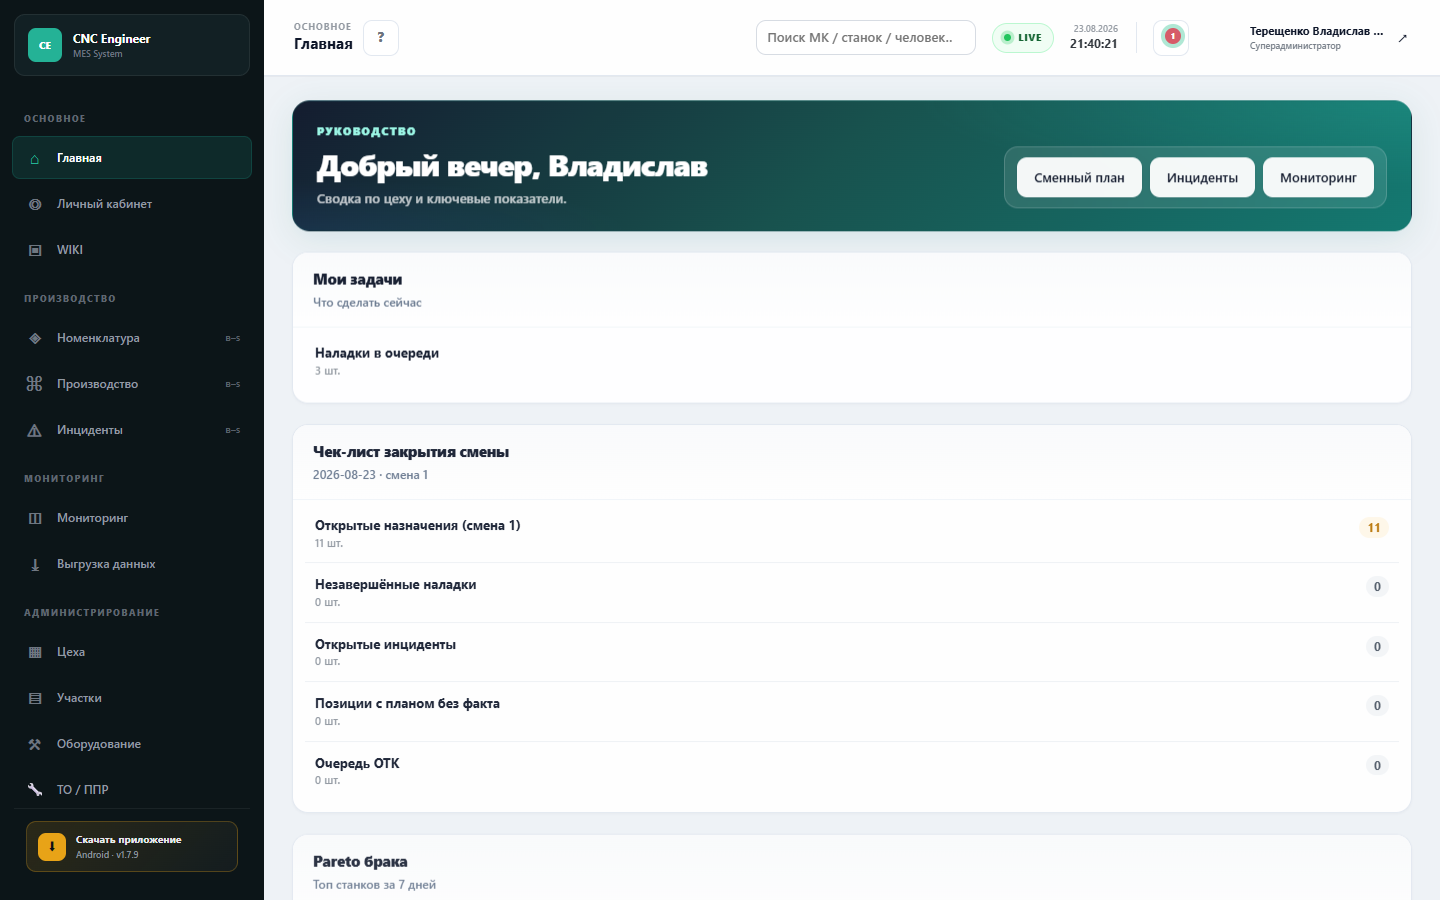The width and height of the screenshot is (1440, 900).
Task: Open Наладки в очереди task row
Action: (x=852, y=362)
